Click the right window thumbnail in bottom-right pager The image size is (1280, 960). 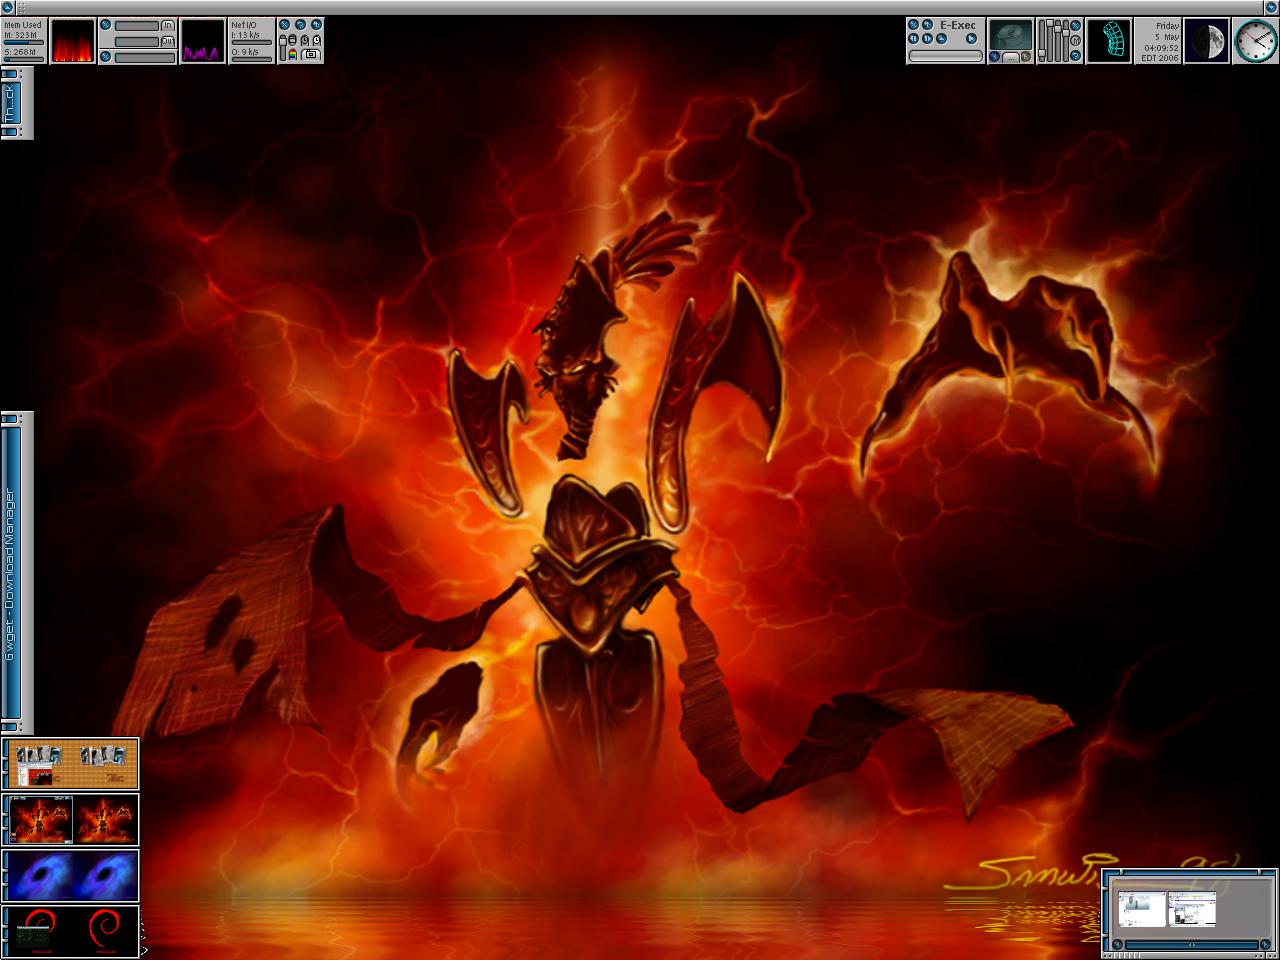click(1192, 909)
